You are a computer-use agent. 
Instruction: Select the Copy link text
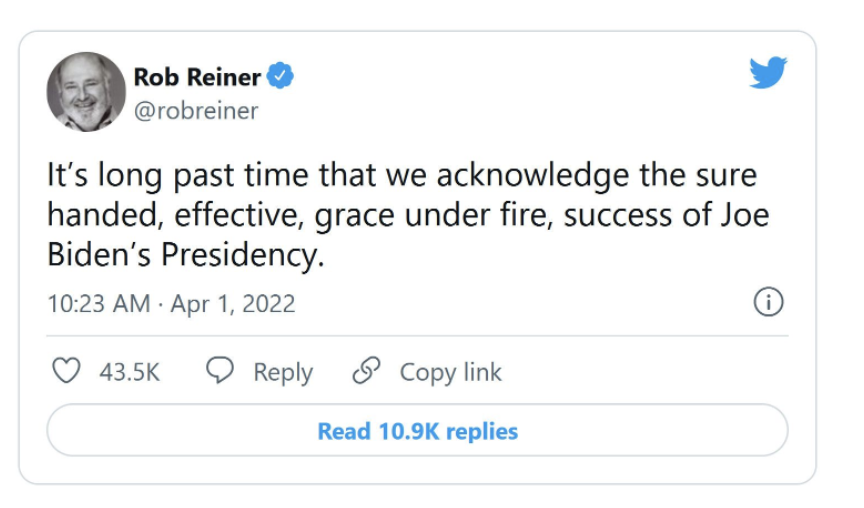[x=450, y=373]
